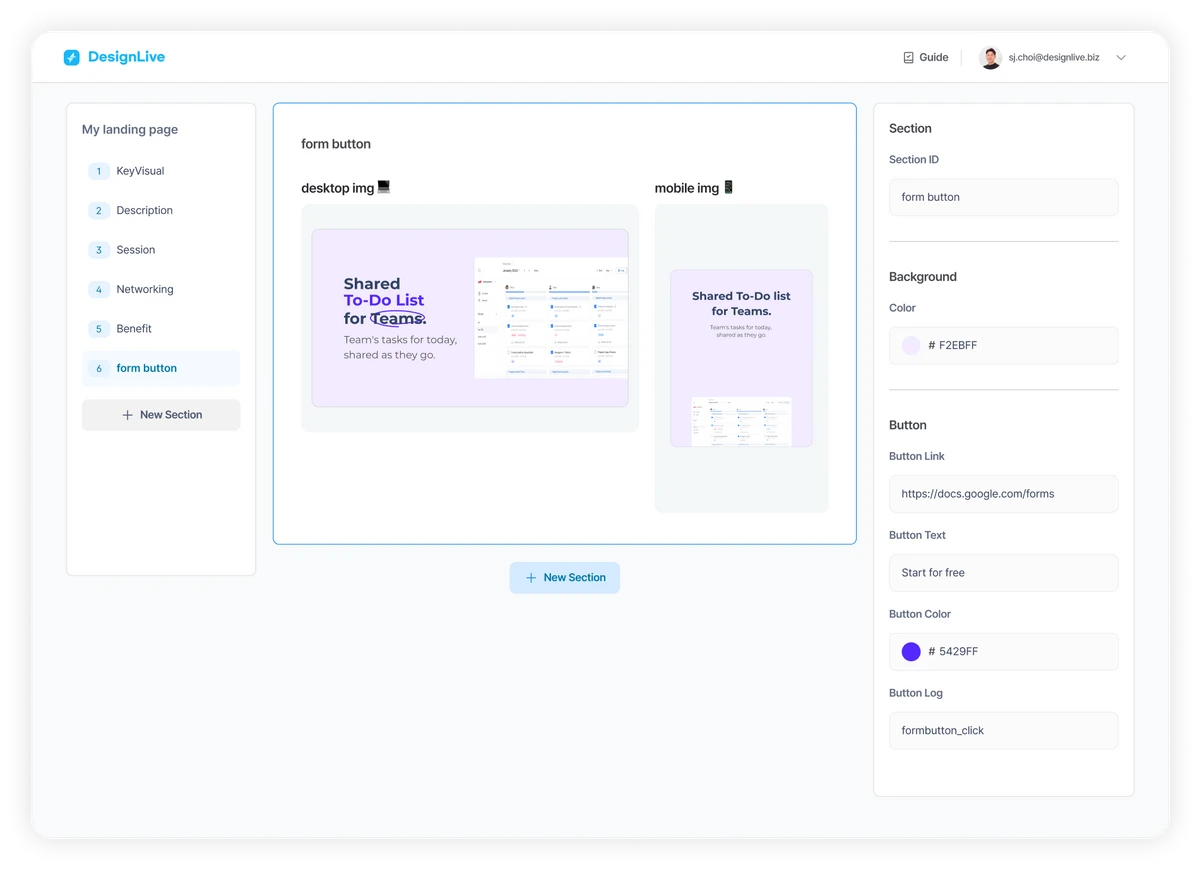The image size is (1200, 869).
Task: Click the 'form button' canvas title
Action: [336, 144]
